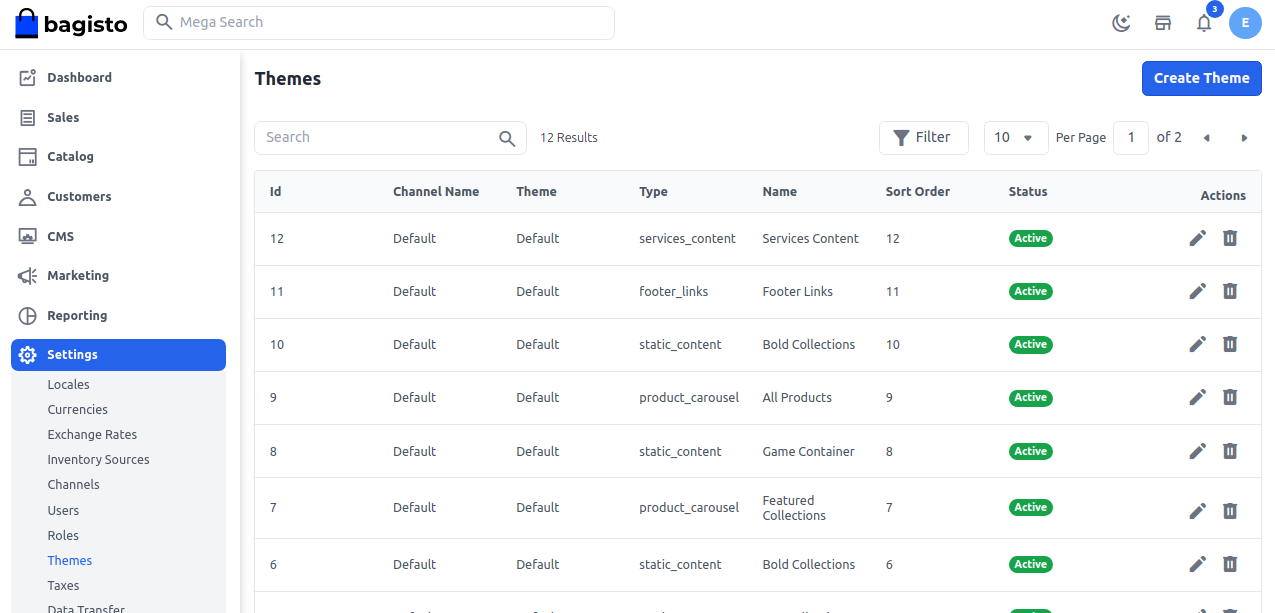Edit Bold Collections row id 6
Image resolution: width=1275 pixels, height=613 pixels.
pos(1197,564)
